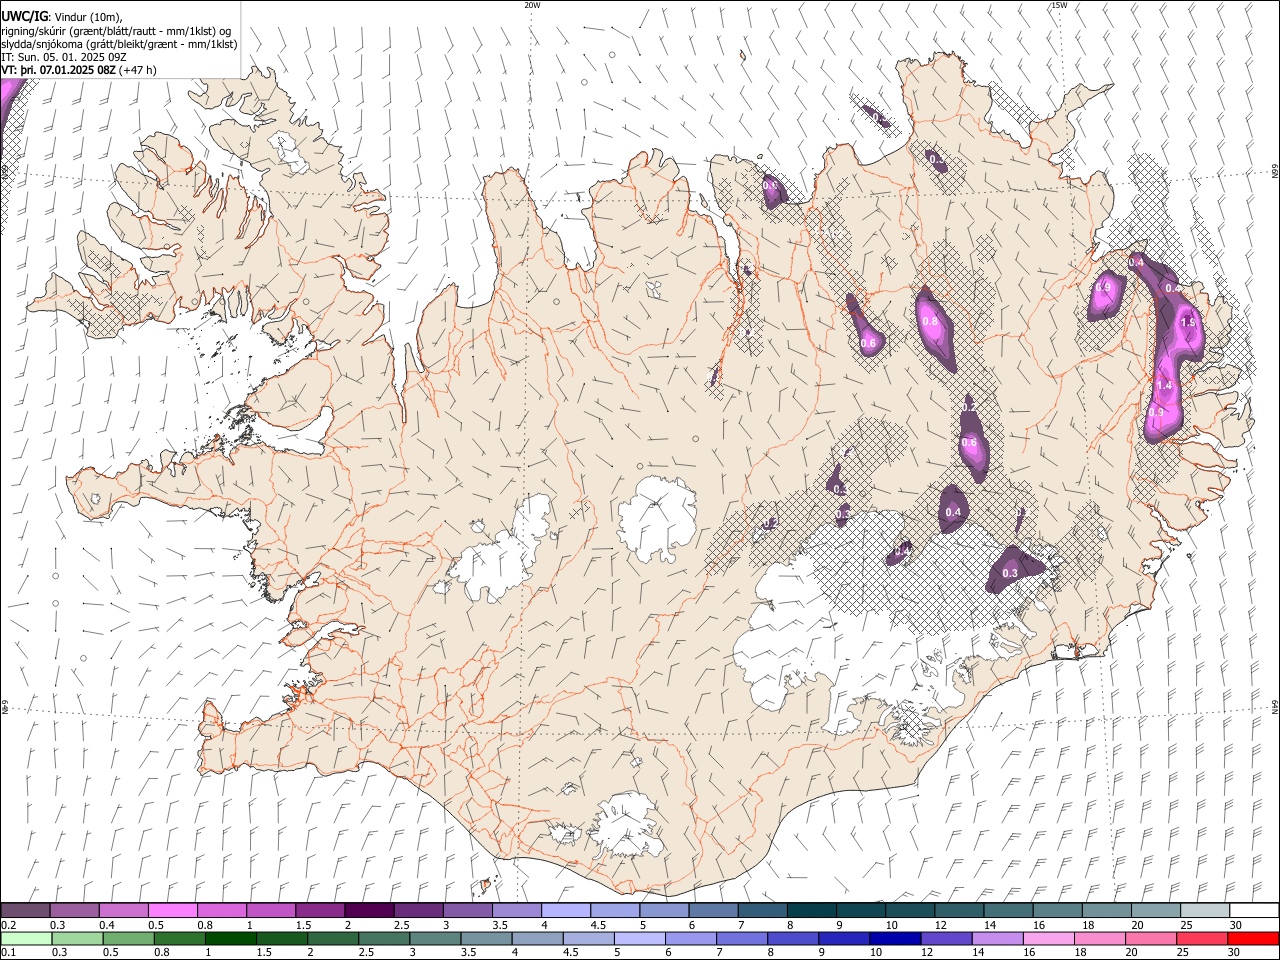Click the '20W' longitude label
The height and width of the screenshot is (960, 1280).
(x=532, y=5)
